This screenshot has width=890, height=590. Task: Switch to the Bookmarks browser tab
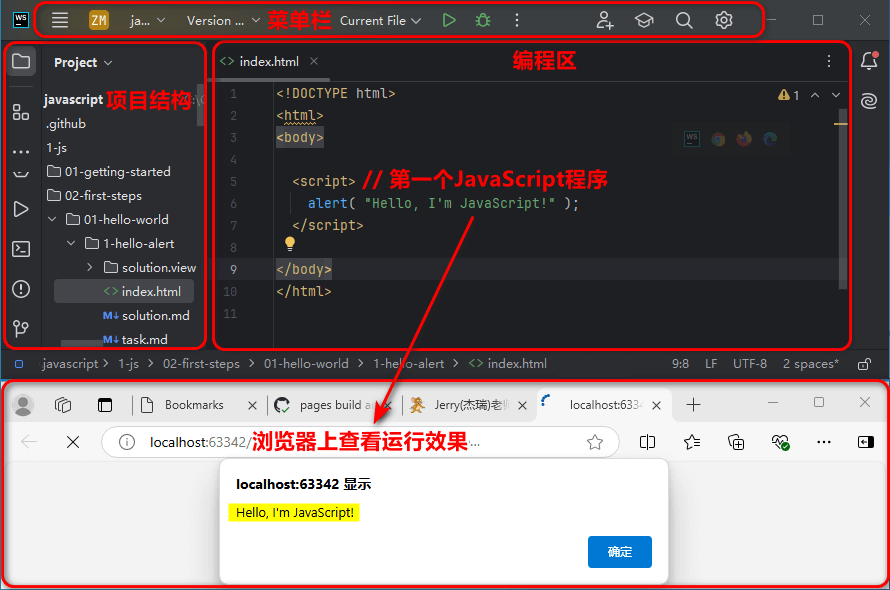pos(193,405)
